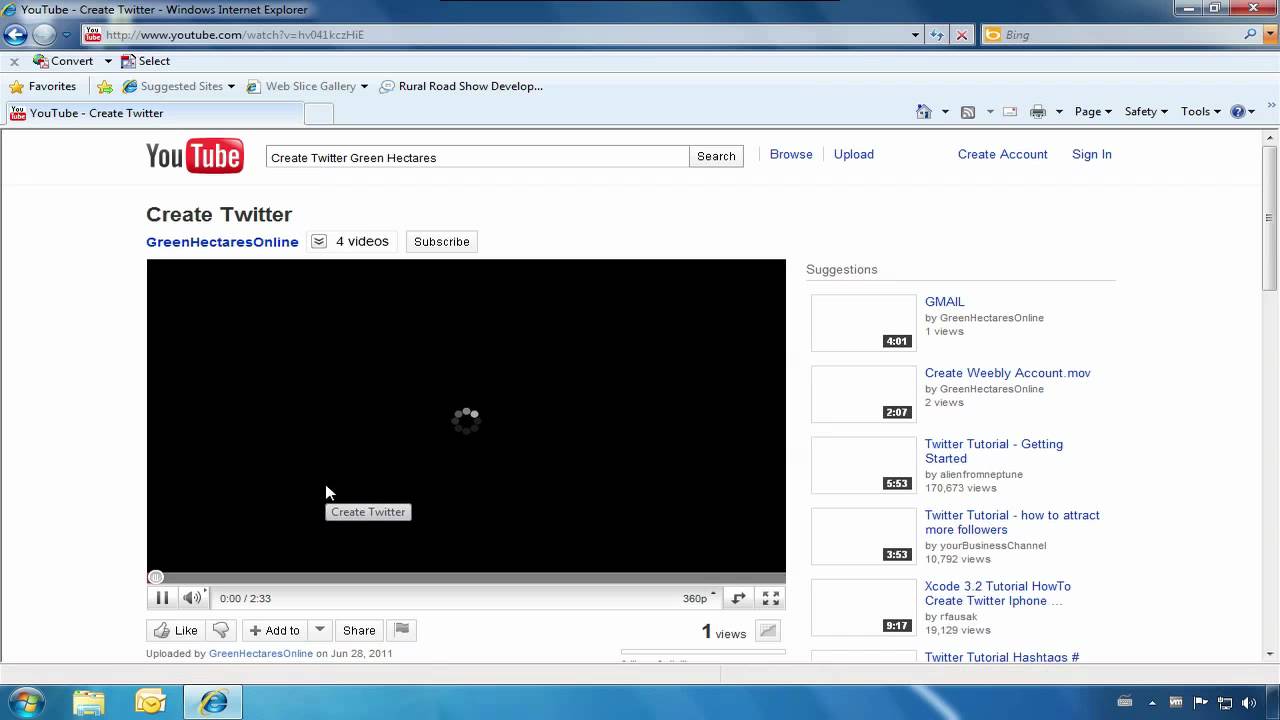The image size is (1280, 720).
Task: Open the Create Weebly Account.mov video link
Action: [1008, 373]
